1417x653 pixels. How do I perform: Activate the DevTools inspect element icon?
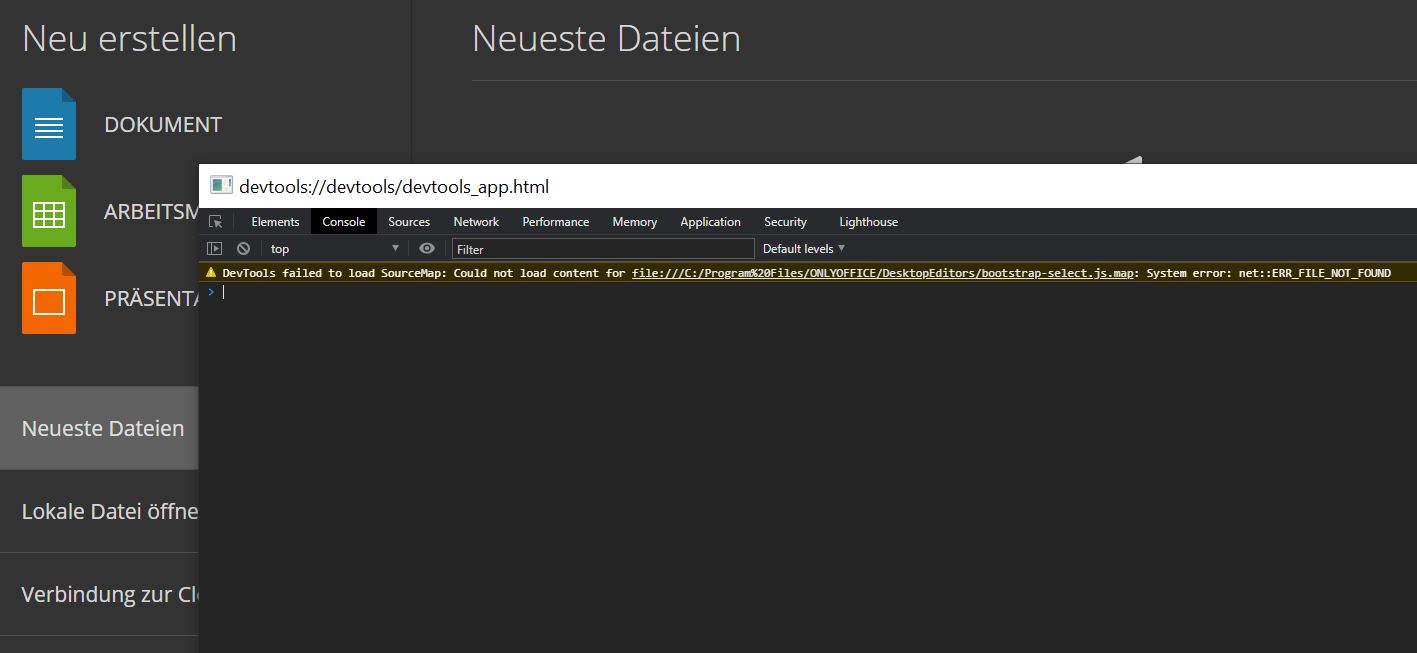(216, 222)
